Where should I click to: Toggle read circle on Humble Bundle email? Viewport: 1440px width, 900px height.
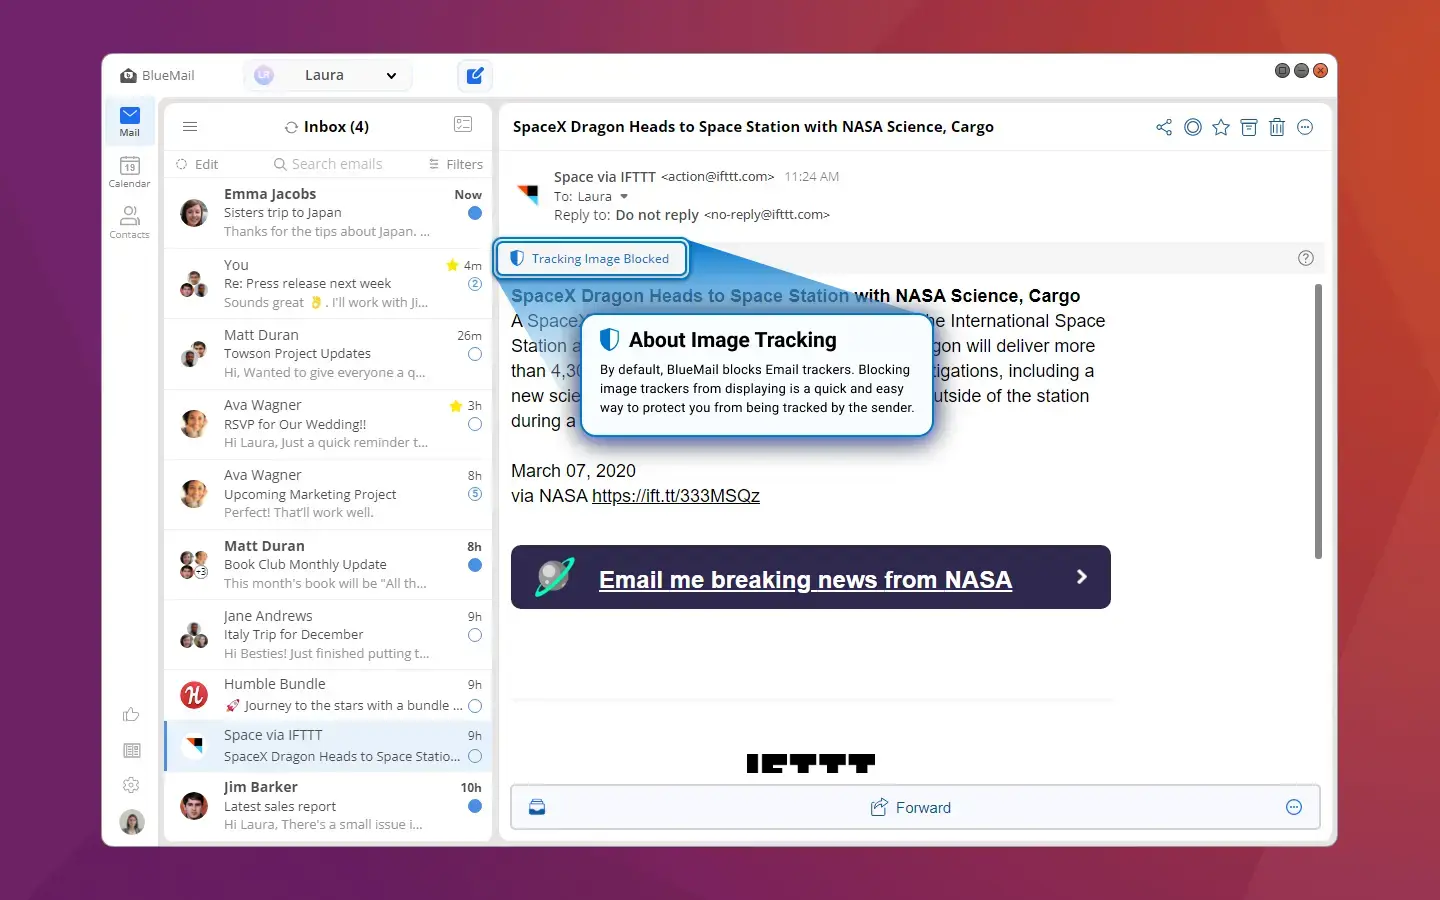click(x=475, y=706)
